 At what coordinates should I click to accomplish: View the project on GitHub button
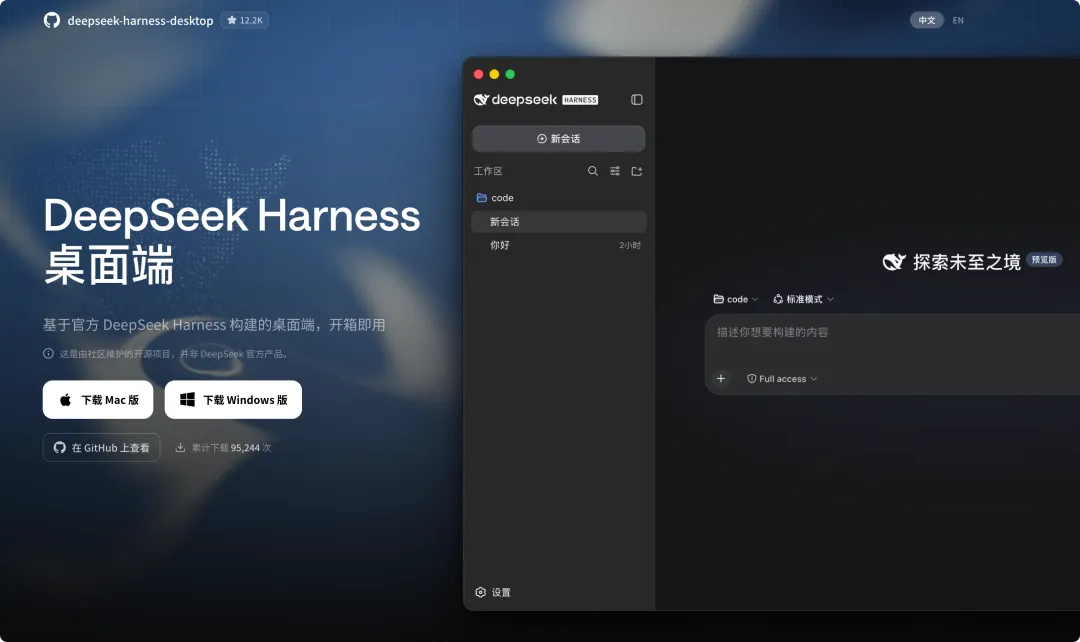click(x=101, y=448)
